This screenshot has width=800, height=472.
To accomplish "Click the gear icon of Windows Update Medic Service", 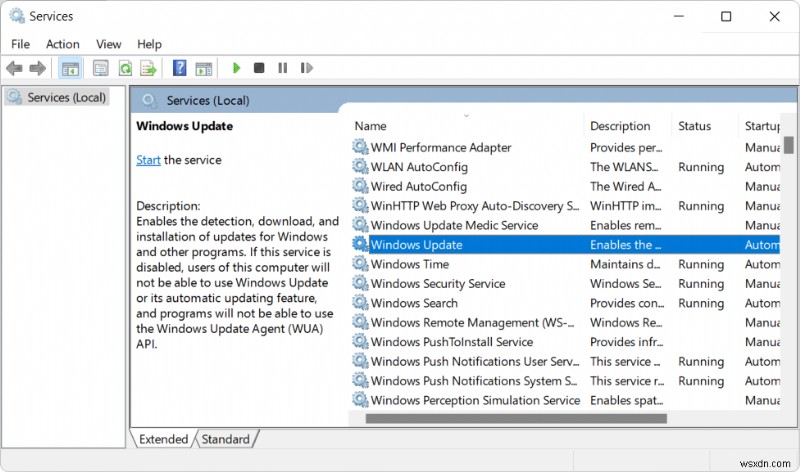I will click(360, 225).
